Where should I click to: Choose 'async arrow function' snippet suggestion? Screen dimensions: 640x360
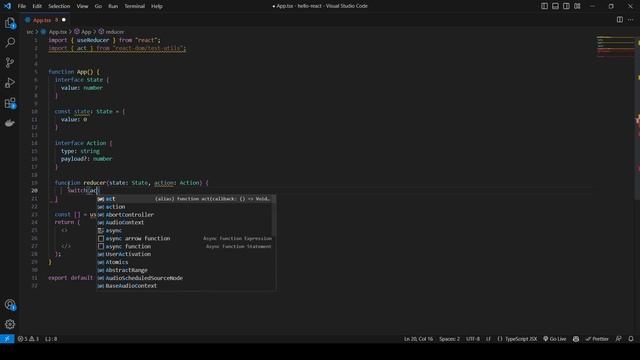[184, 238]
